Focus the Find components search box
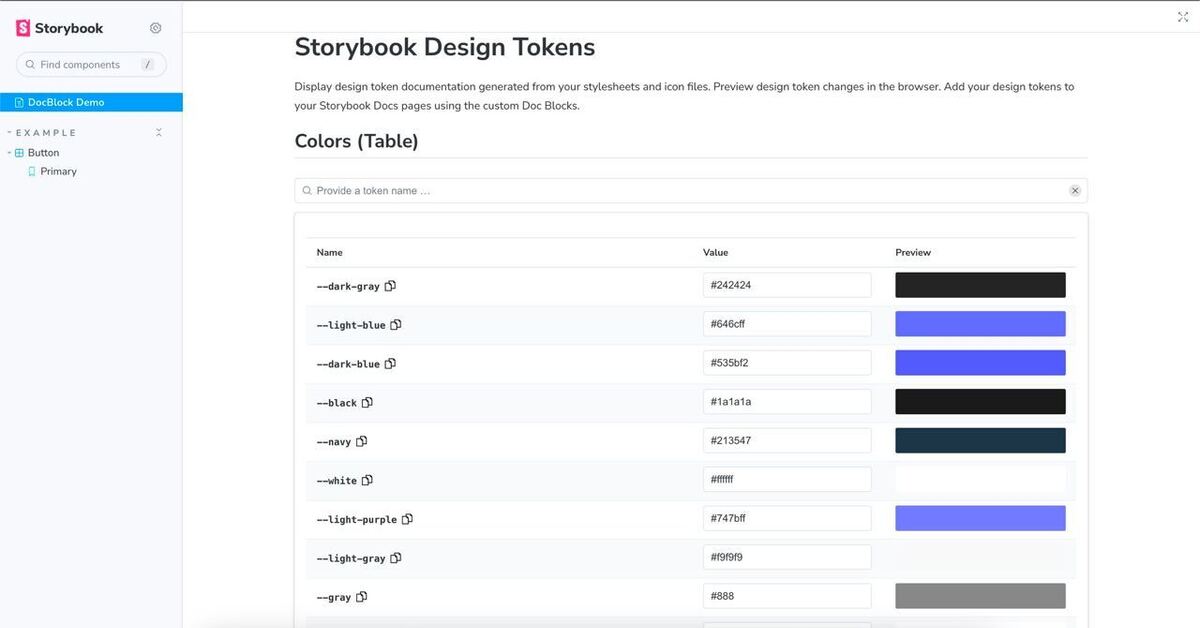Screen dimensions: 1200x628 tap(90, 65)
